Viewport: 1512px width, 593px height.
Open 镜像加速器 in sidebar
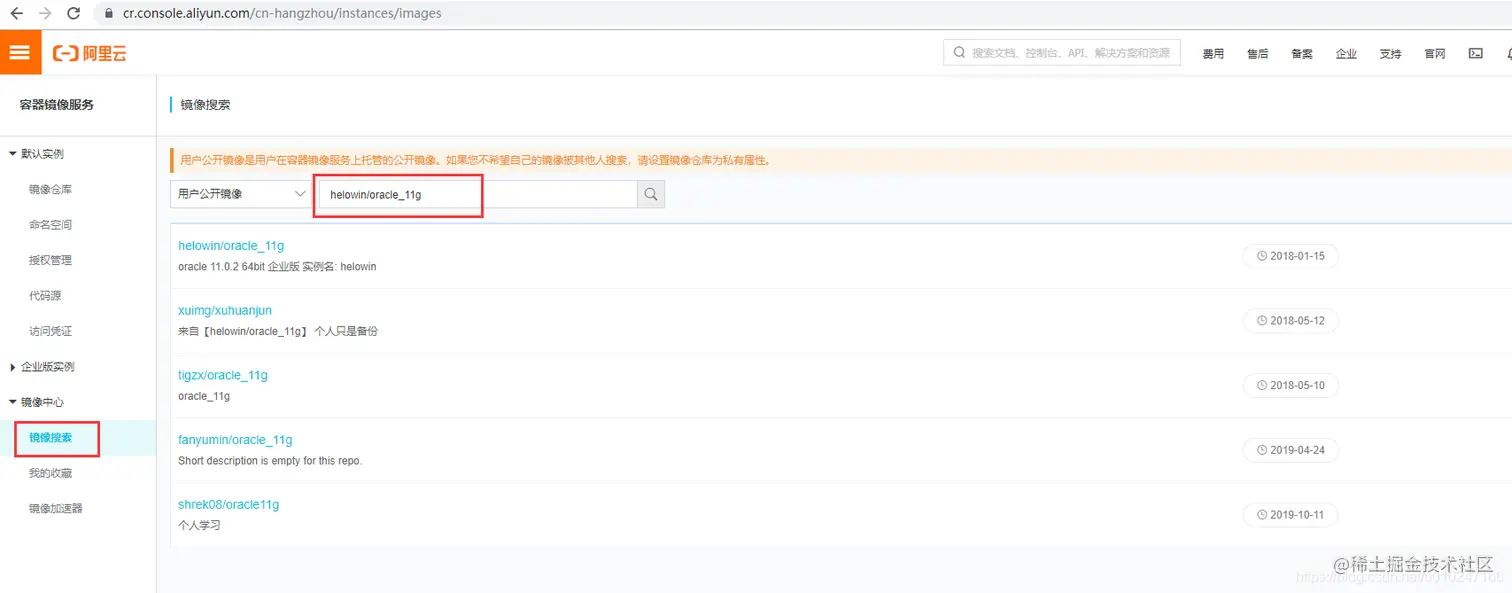tap(56, 508)
